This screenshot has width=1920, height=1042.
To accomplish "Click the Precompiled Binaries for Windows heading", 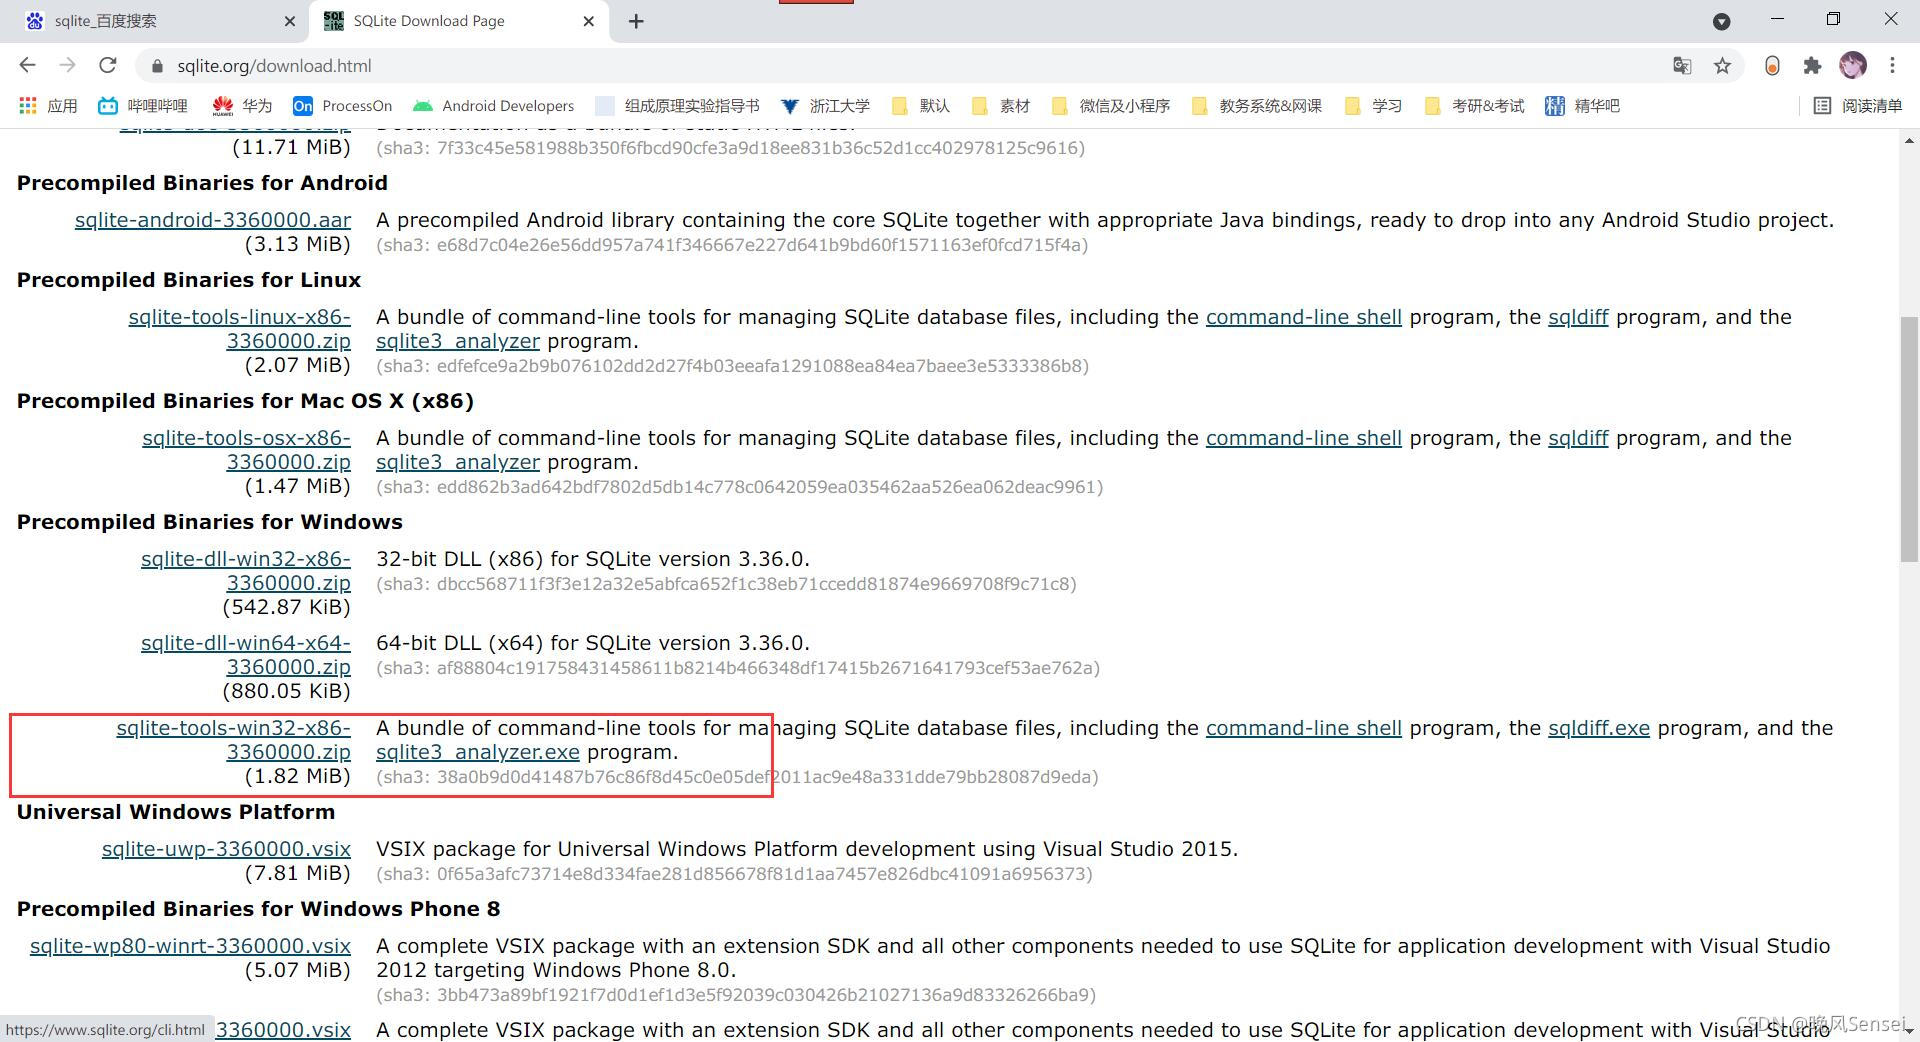I will tap(210, 522).
